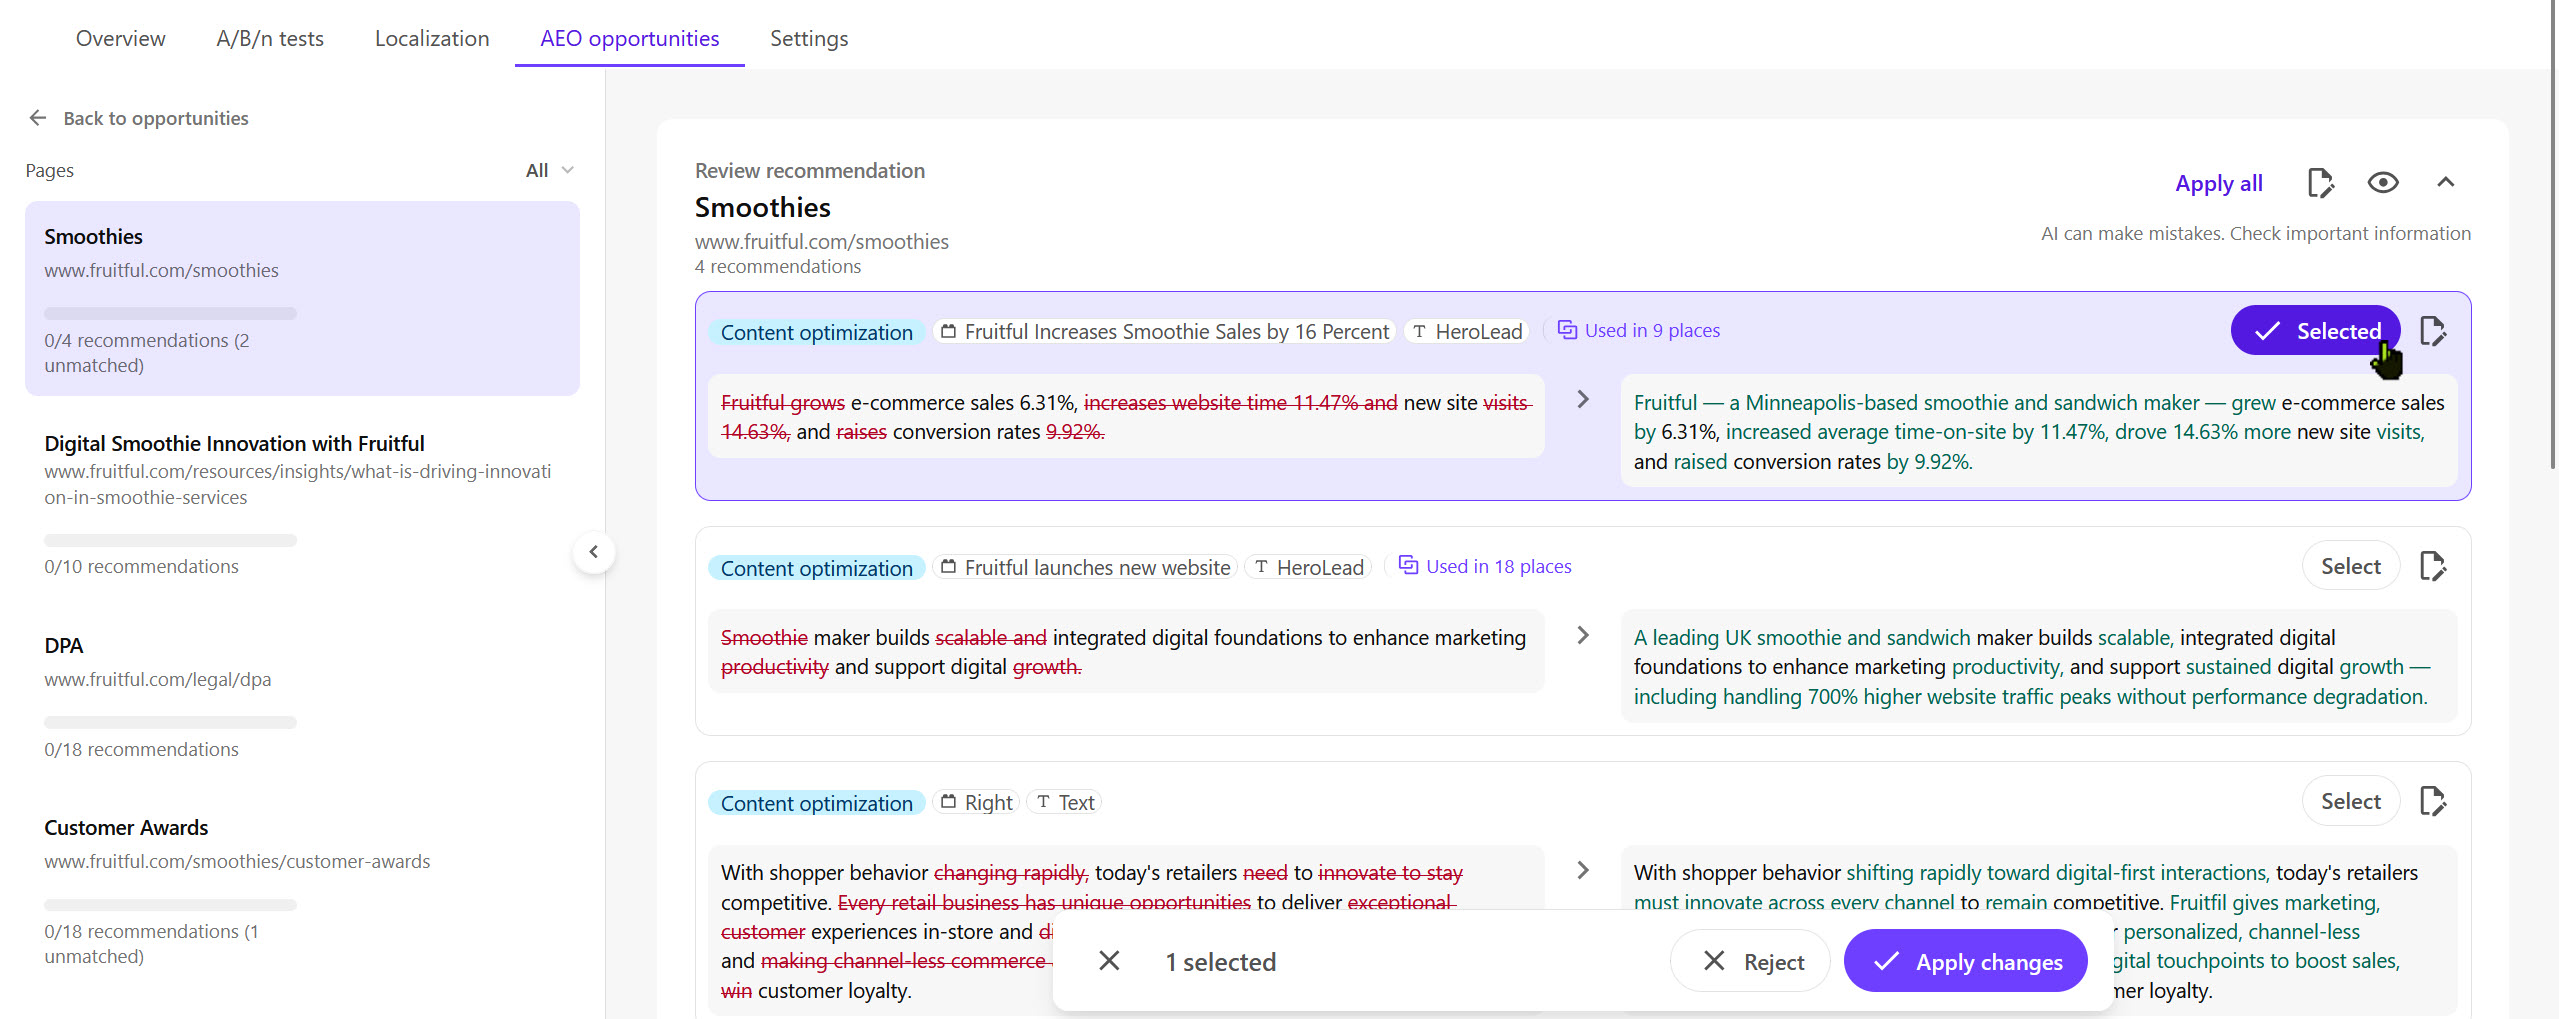
Task: Expand the diff arrow on the Right Text card
Action: [1583, 870]
